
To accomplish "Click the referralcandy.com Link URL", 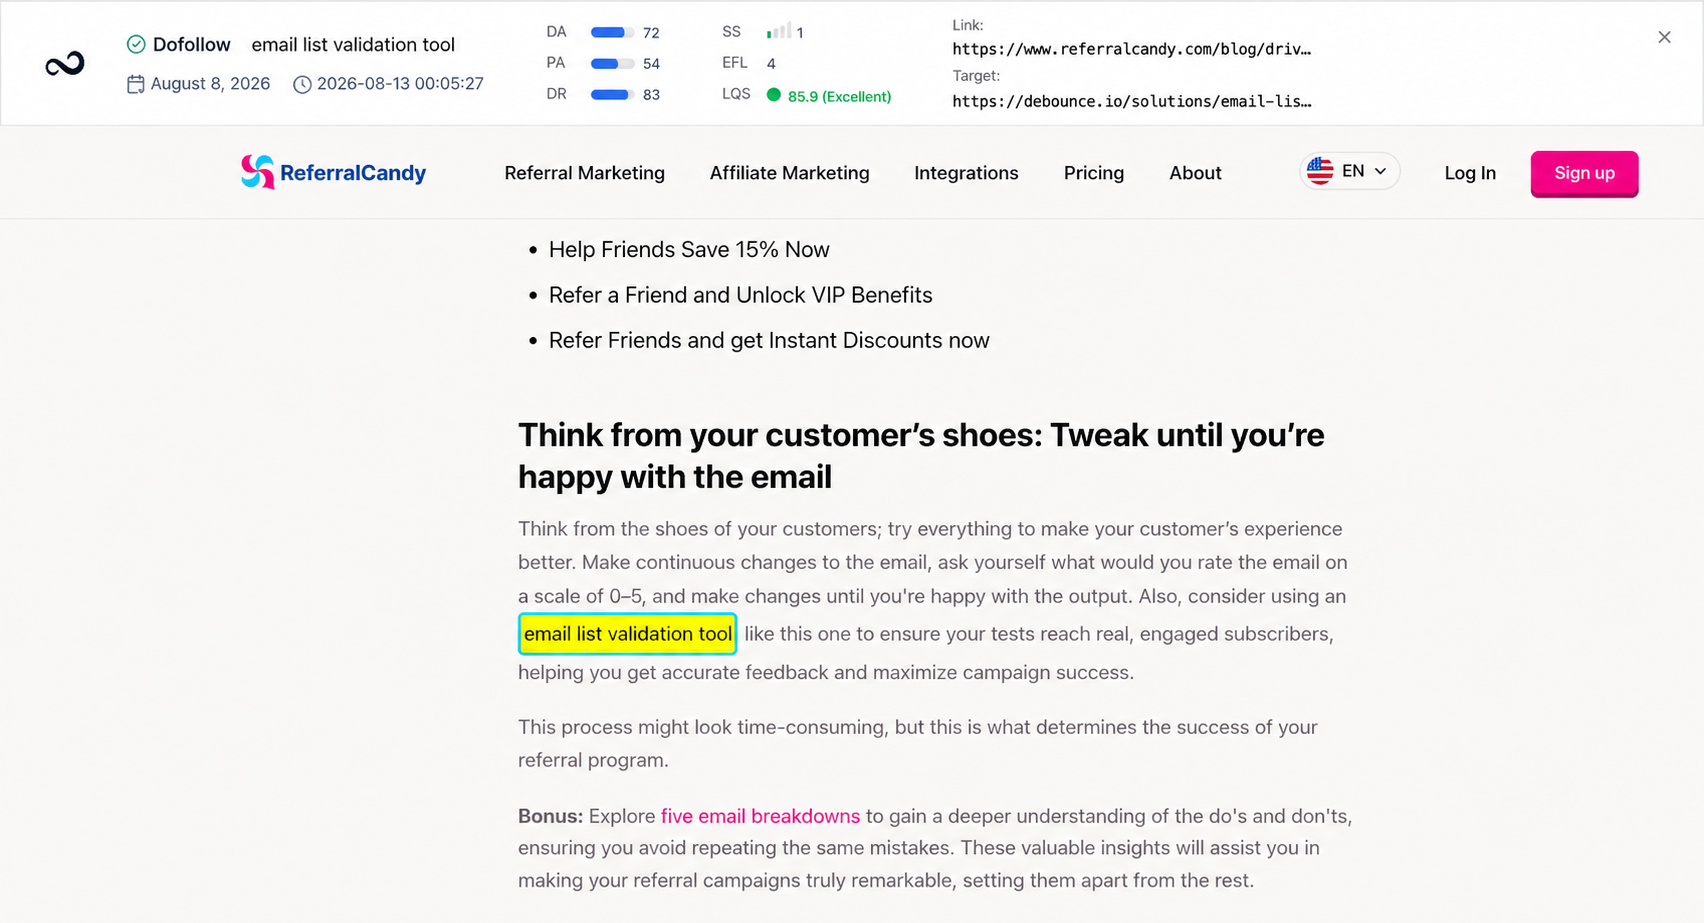I will tap(1131, 49).
